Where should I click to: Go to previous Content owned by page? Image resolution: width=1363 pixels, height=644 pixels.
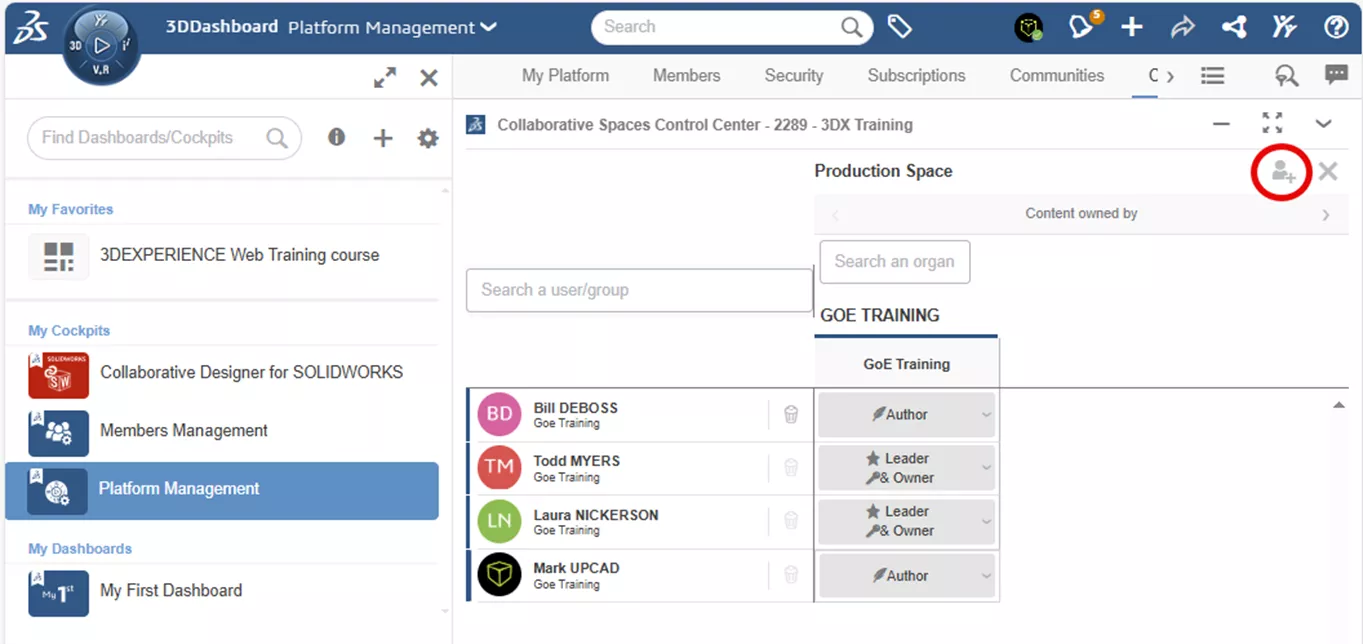tap(836, 214)
